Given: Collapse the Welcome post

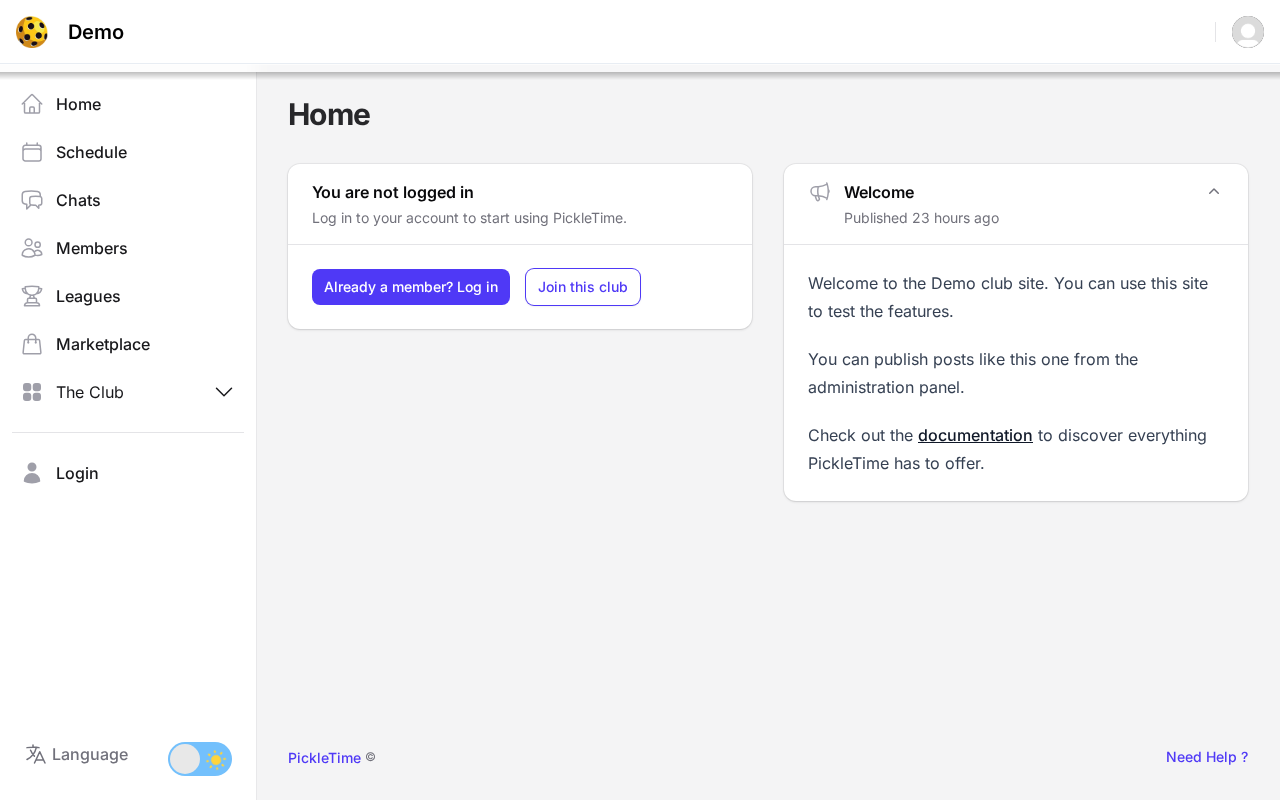Looking at the screenshot, I should click(x=1214, y=192).
